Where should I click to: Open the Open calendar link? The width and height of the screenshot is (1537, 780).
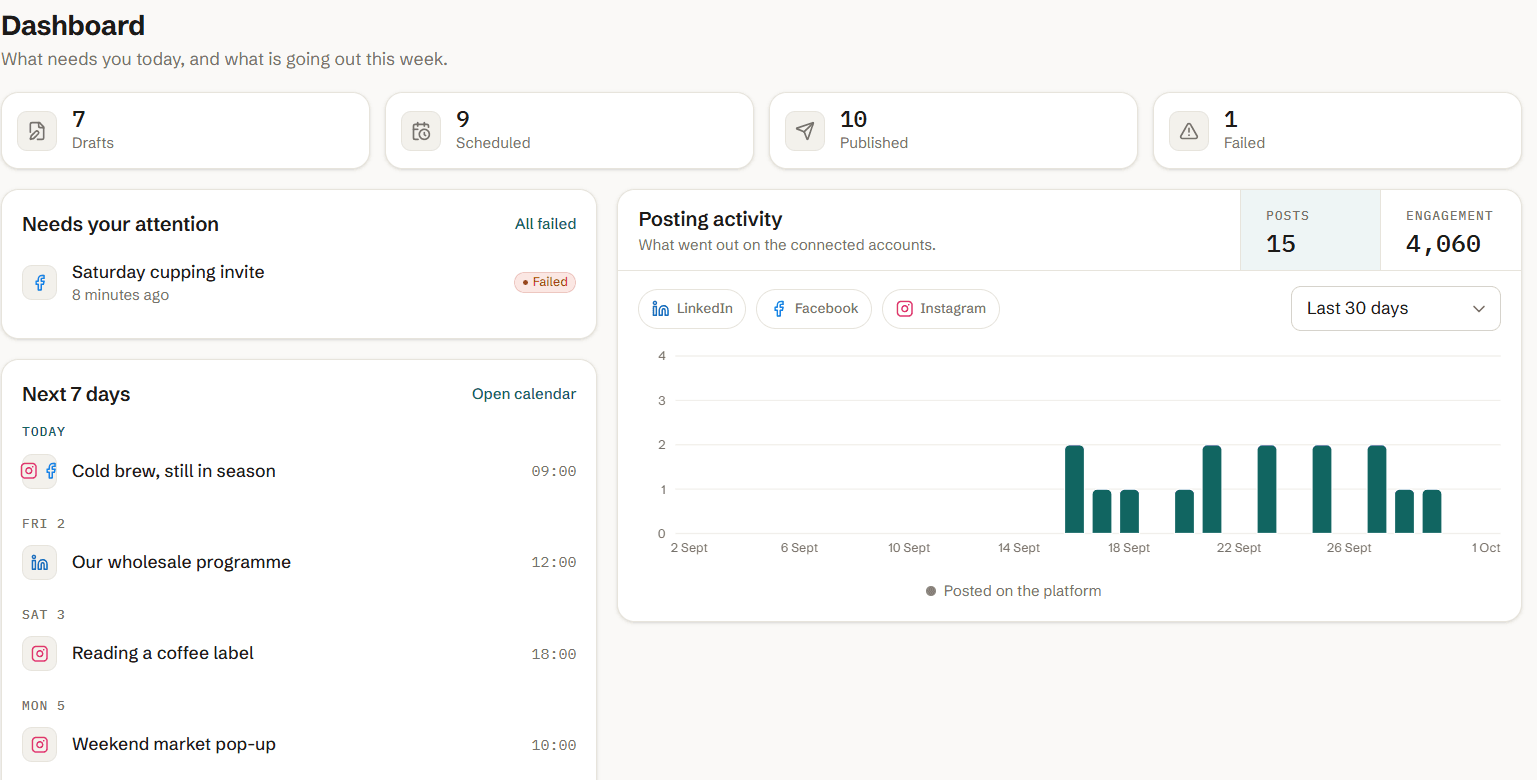point(524,394)
